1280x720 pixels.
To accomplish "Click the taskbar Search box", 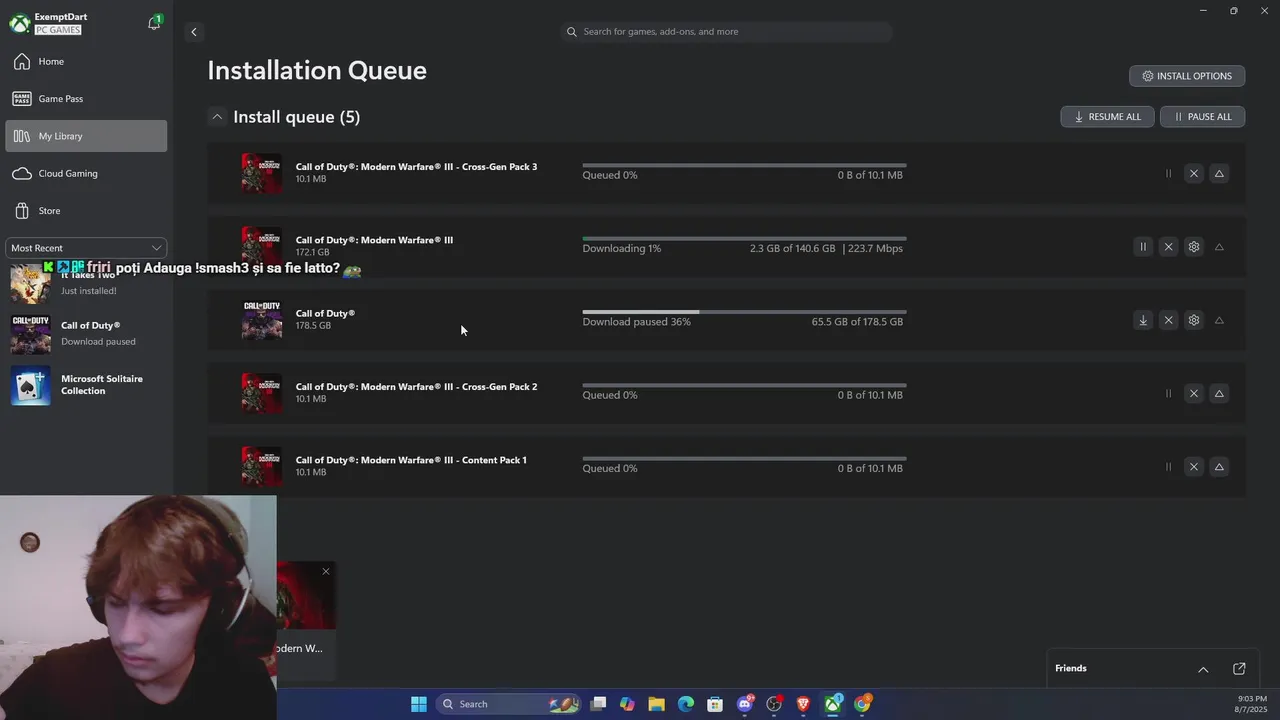I will [508, 704].
